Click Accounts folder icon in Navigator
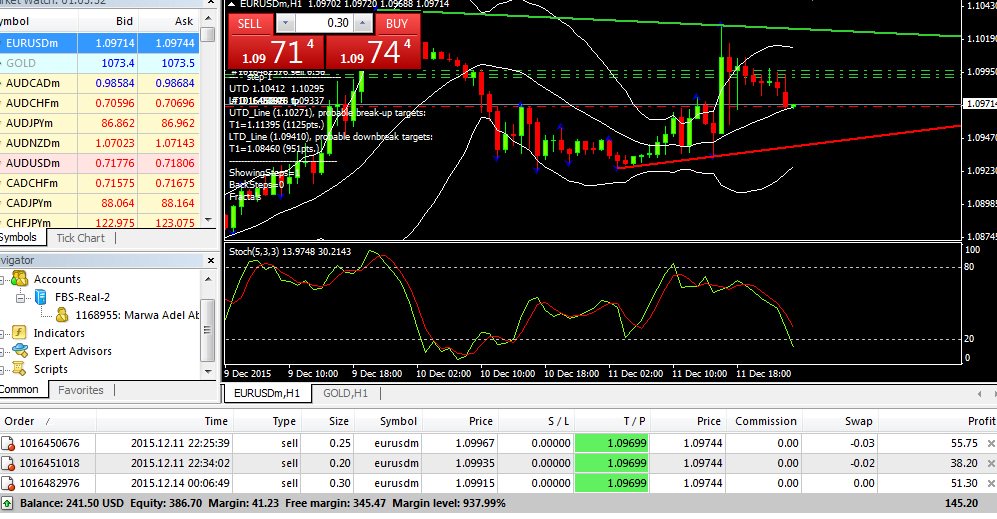 click(20, 279)
